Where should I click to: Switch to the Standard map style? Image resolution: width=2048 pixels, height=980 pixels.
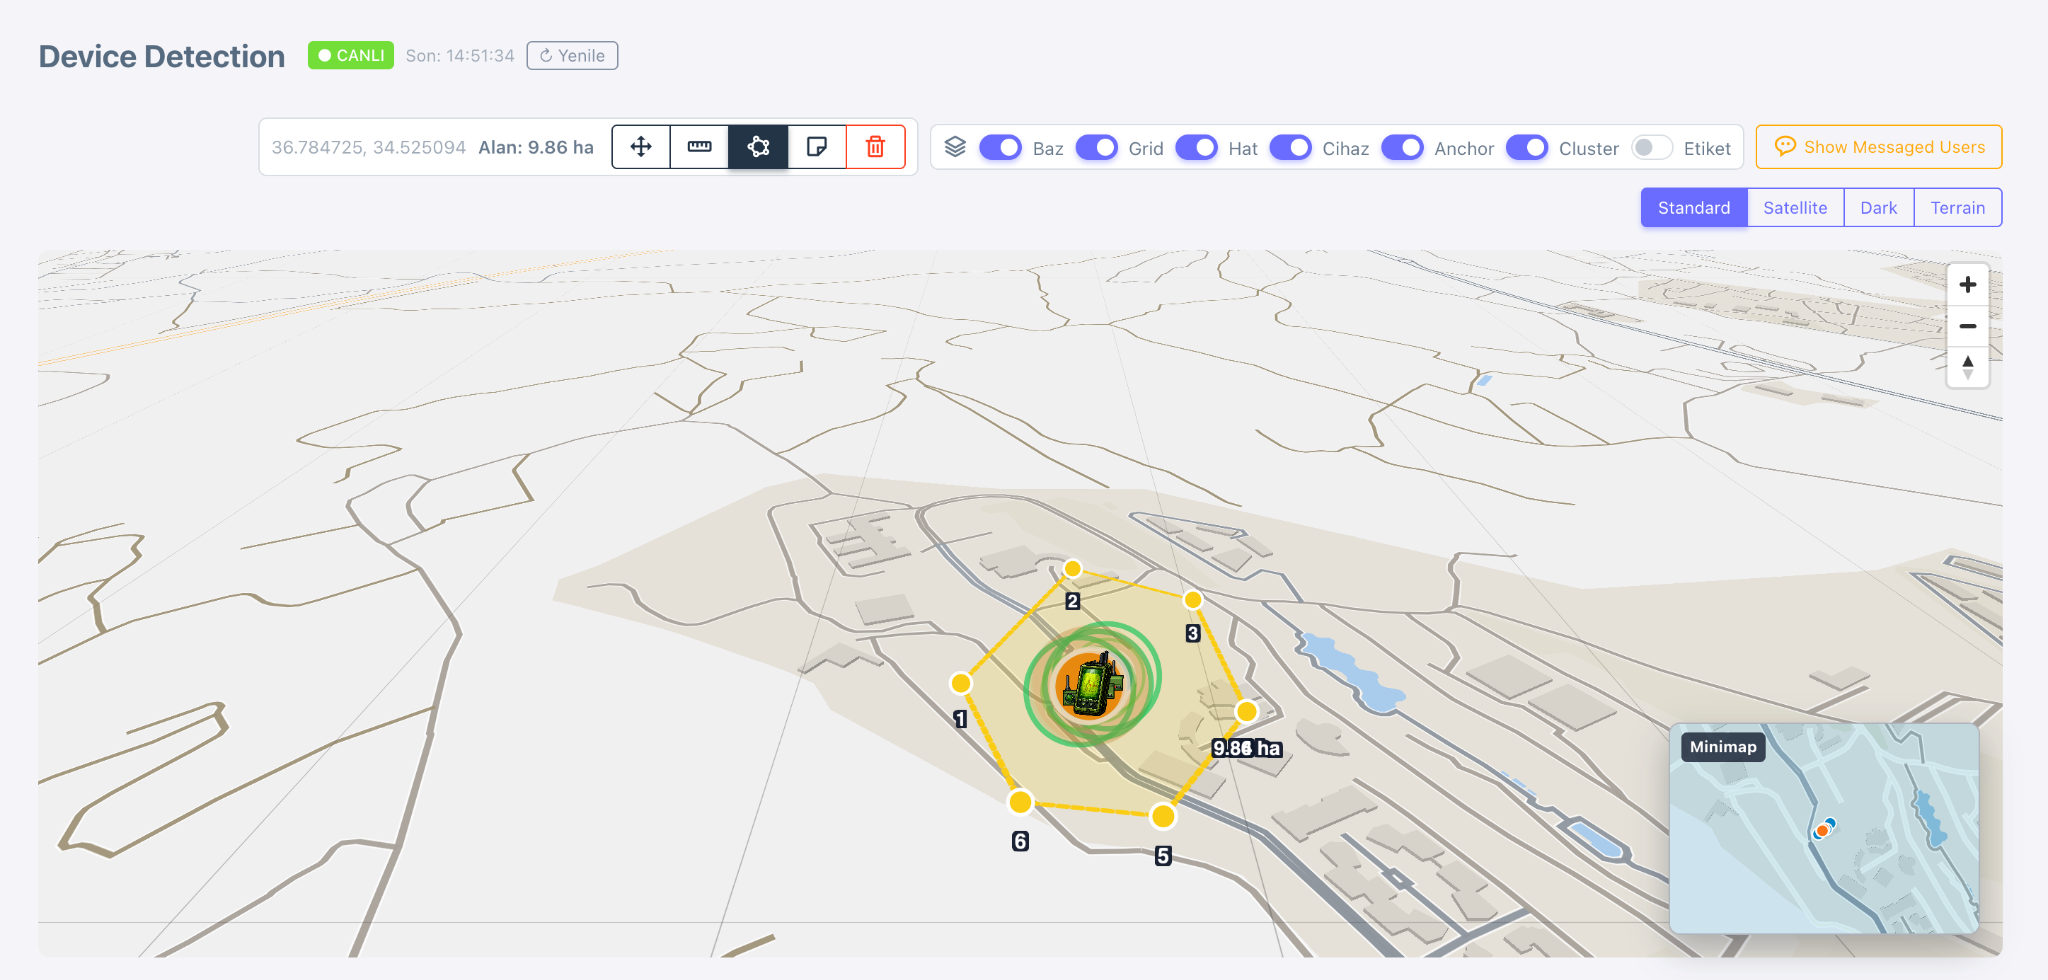coord(1694,208)
